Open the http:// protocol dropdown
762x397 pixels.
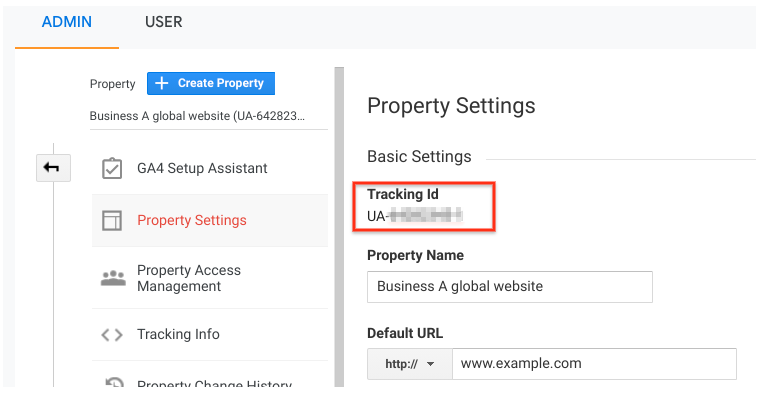coord(410,364)
